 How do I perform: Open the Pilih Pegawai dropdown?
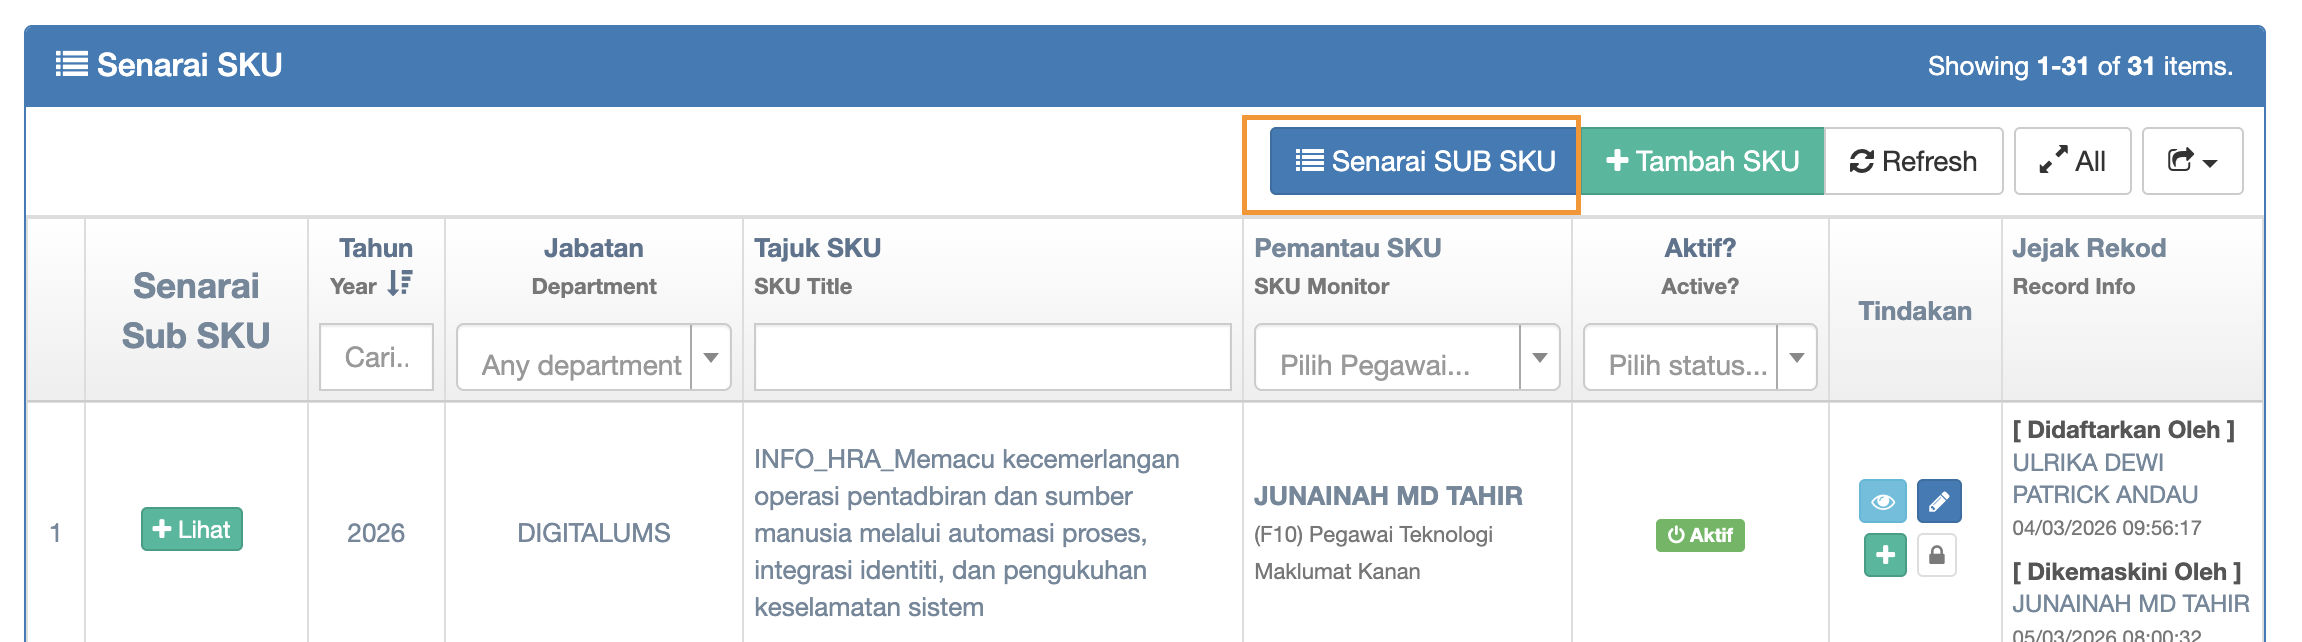[x=1406, y=357]
